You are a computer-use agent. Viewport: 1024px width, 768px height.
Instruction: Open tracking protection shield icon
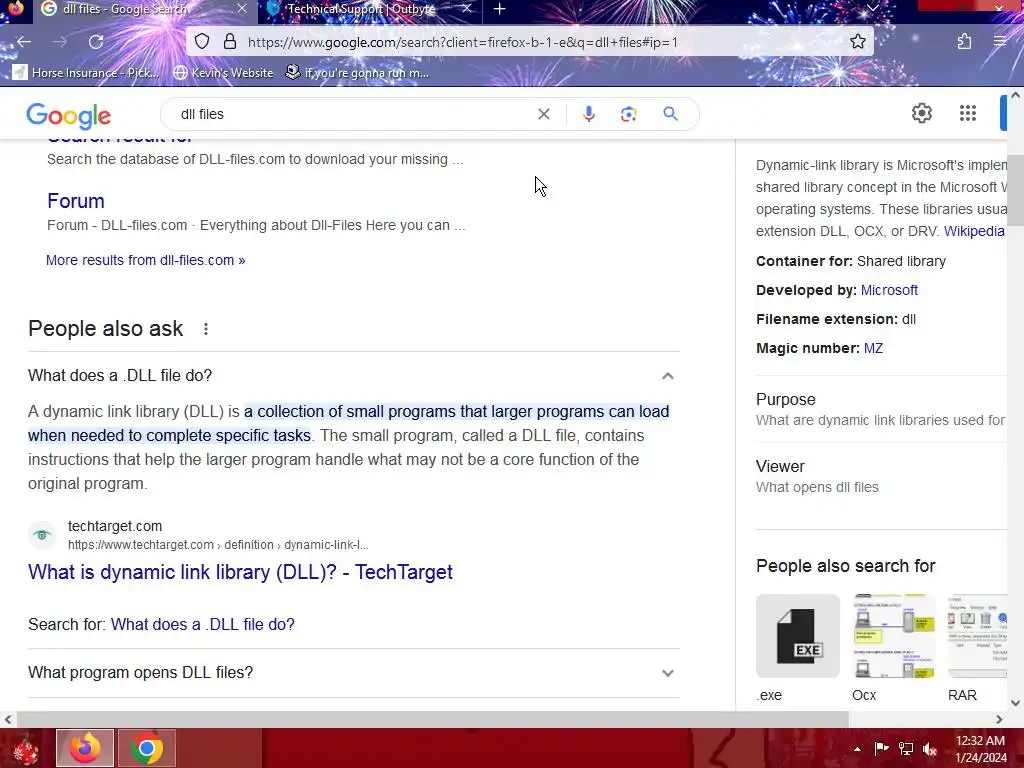pyautogui.click(x=202, y=42)
